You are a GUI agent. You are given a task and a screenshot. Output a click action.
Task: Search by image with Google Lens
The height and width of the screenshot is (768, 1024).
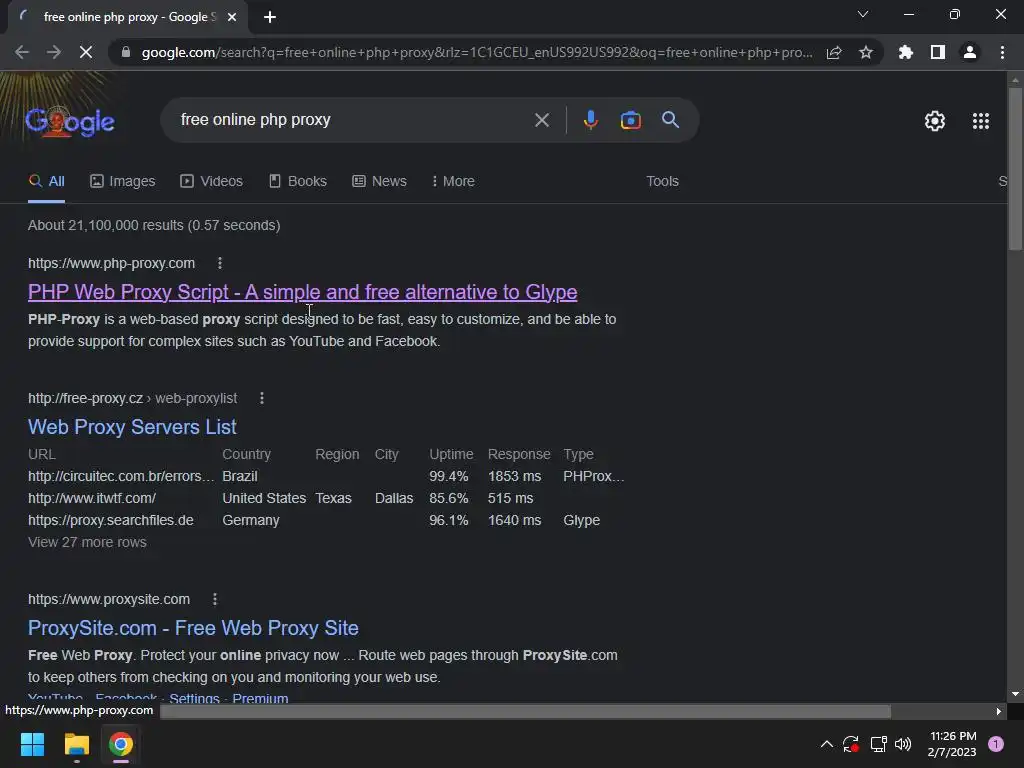click(630, 120)
